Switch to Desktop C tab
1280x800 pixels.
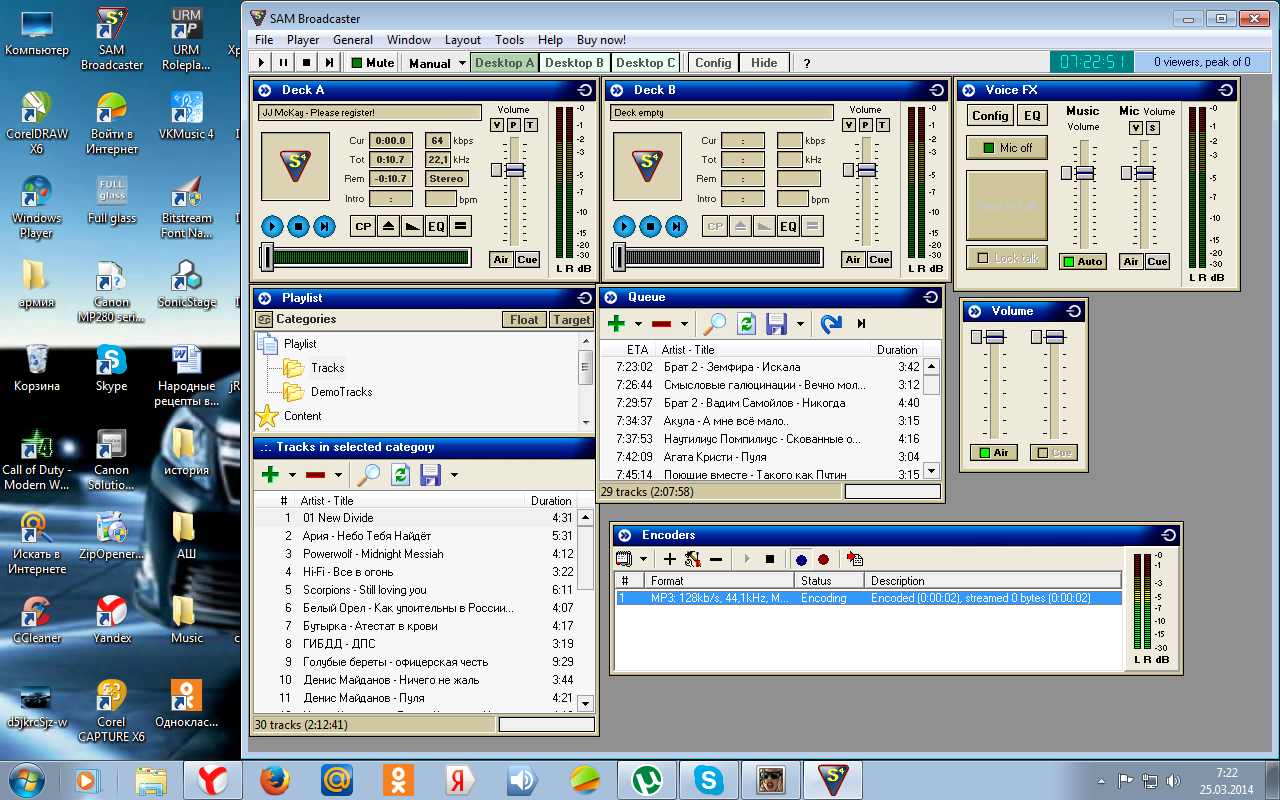pyautogui.click(x=646, y=62)
